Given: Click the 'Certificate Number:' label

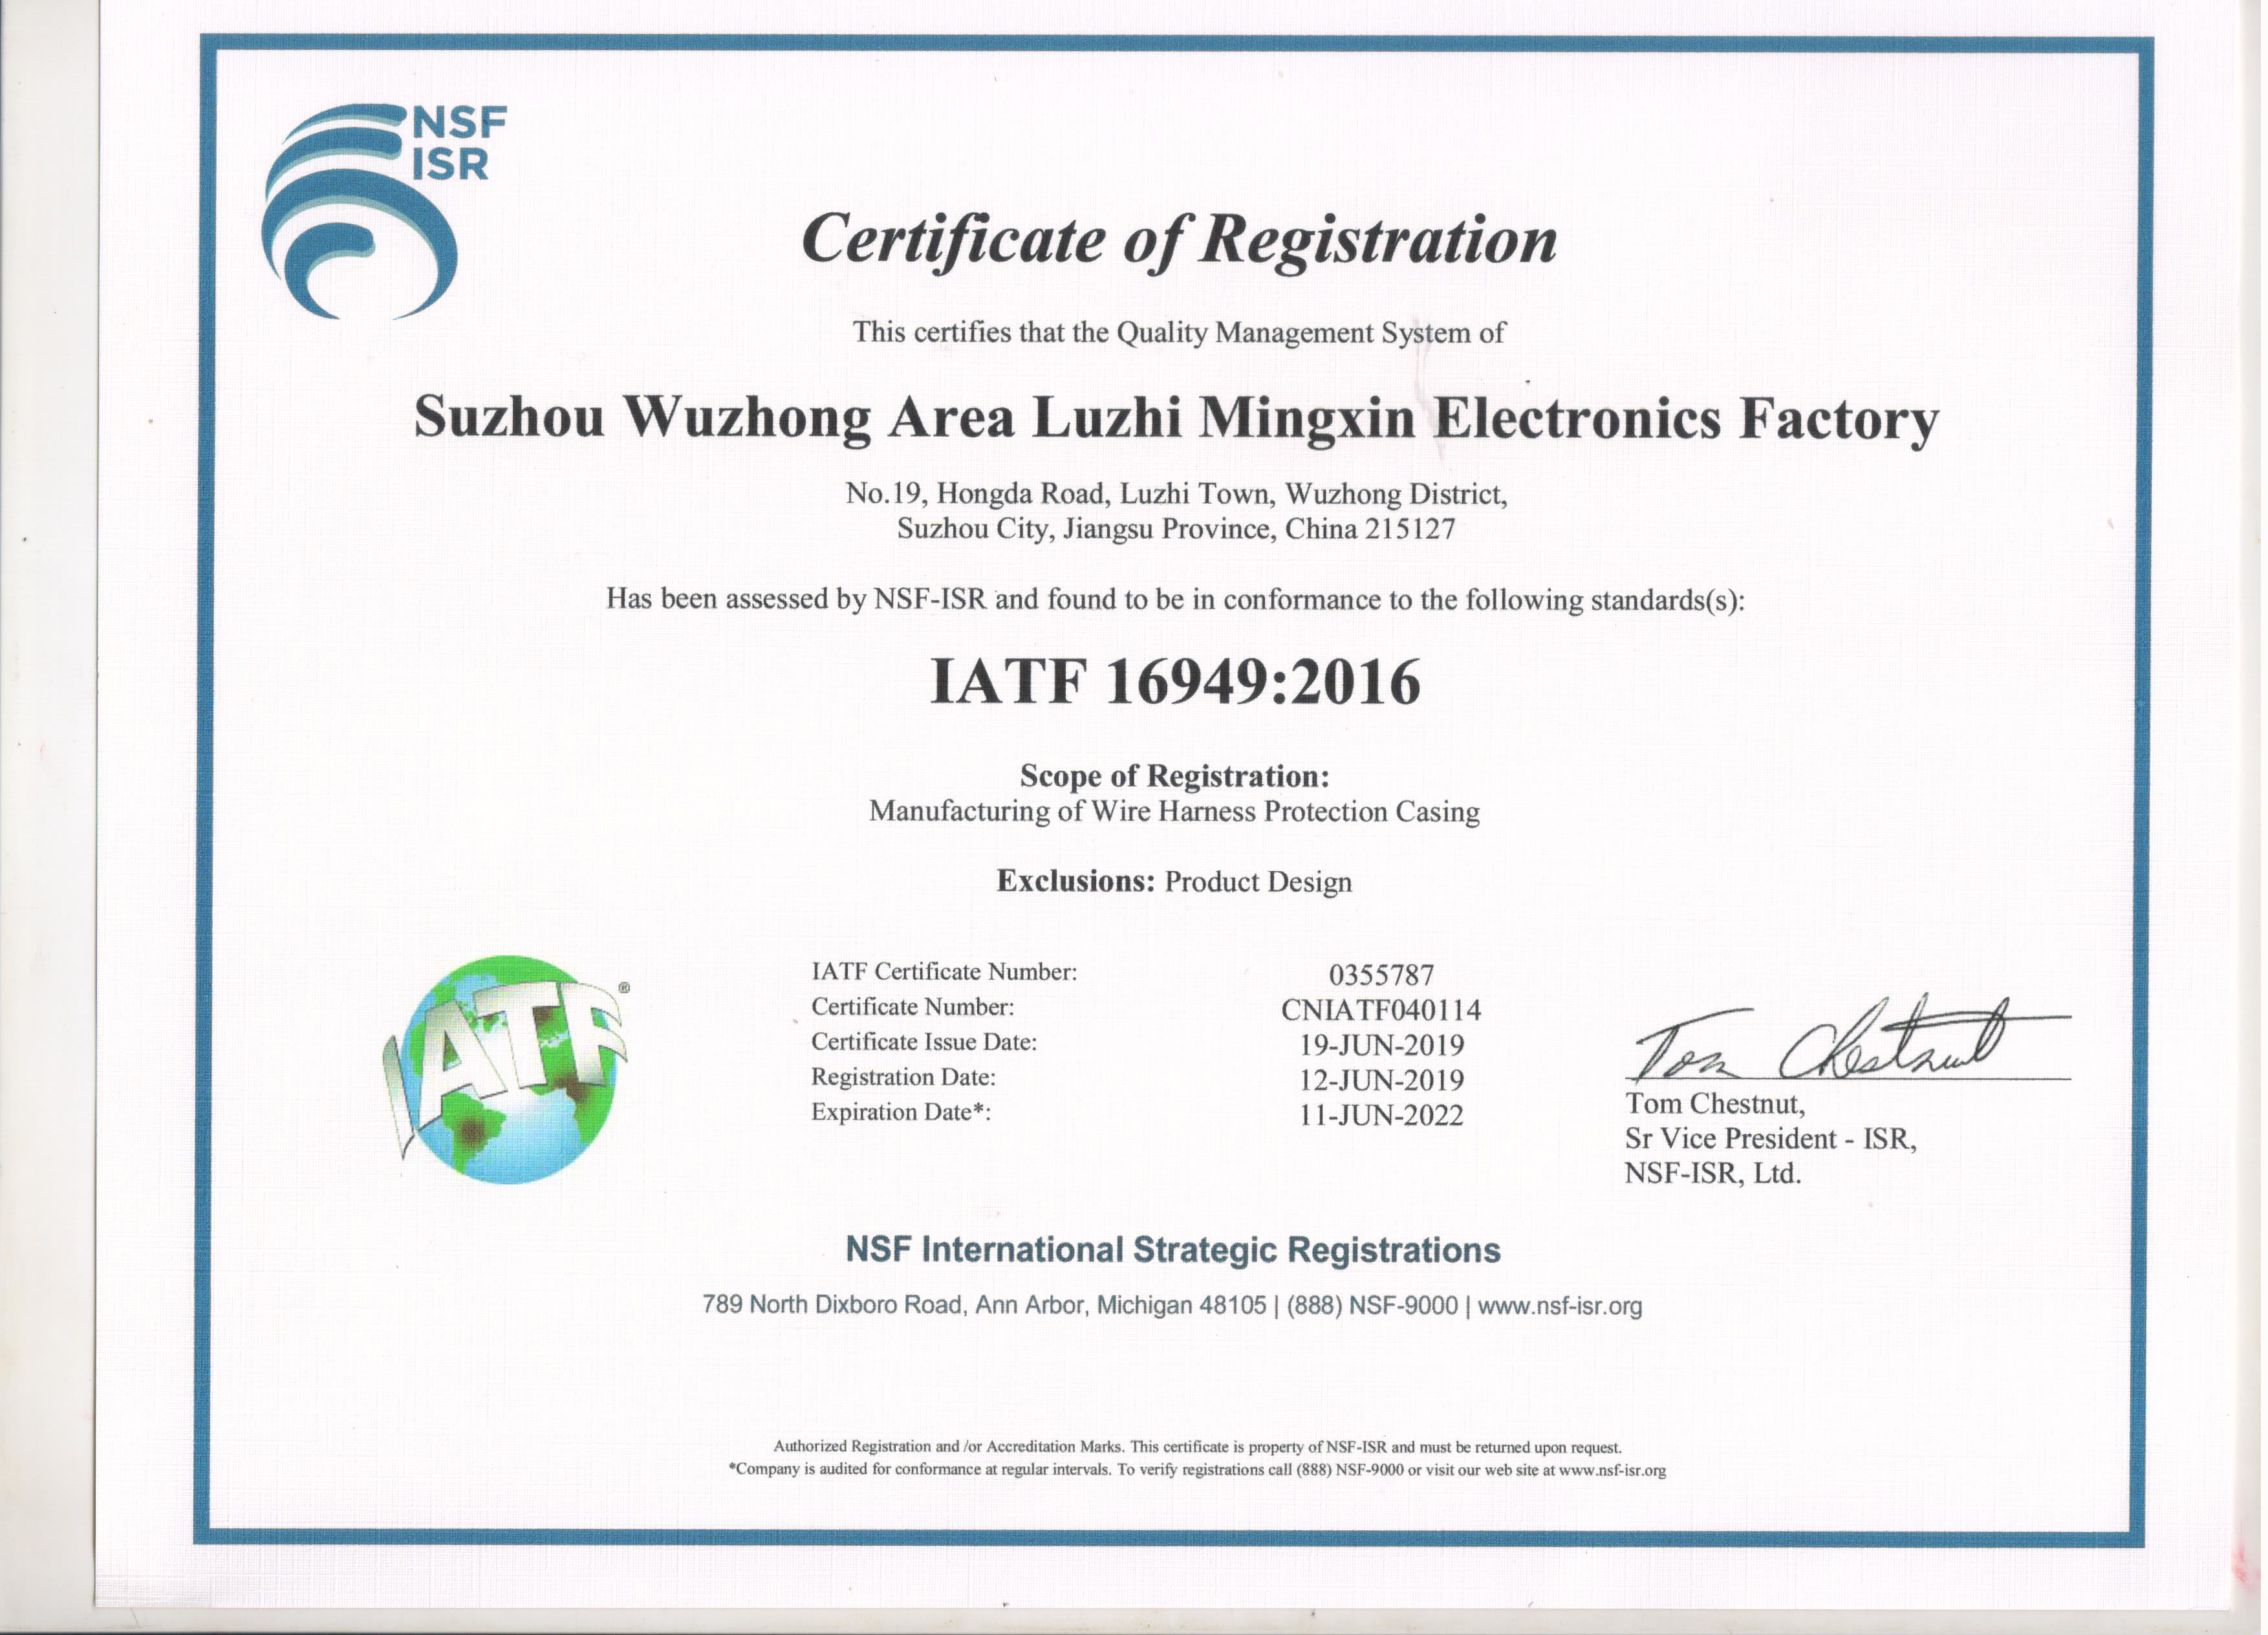Looking at the screenshot, I should coord(914,1007).
